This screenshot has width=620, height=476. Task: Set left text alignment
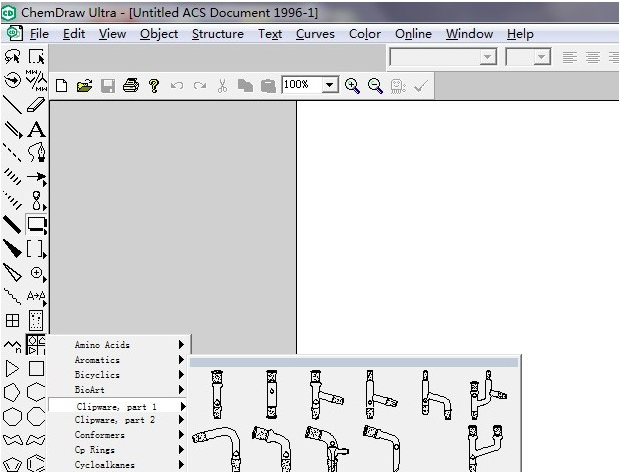(x=569, y=58)
